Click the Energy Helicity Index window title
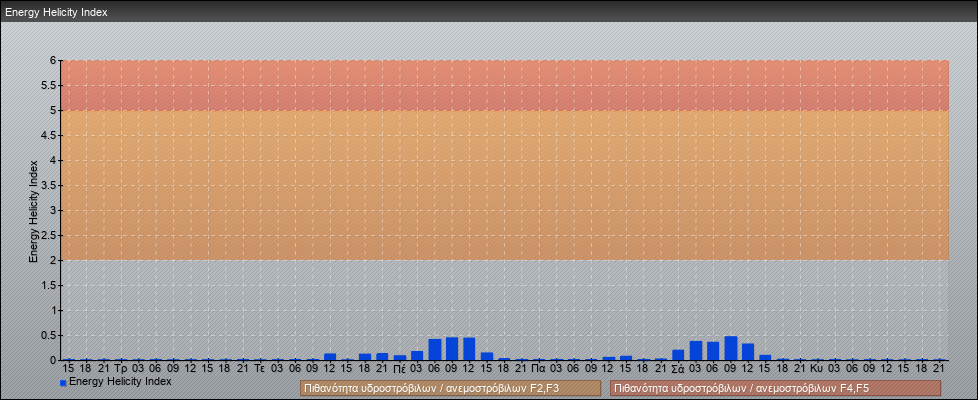 [x=56, y=12]
